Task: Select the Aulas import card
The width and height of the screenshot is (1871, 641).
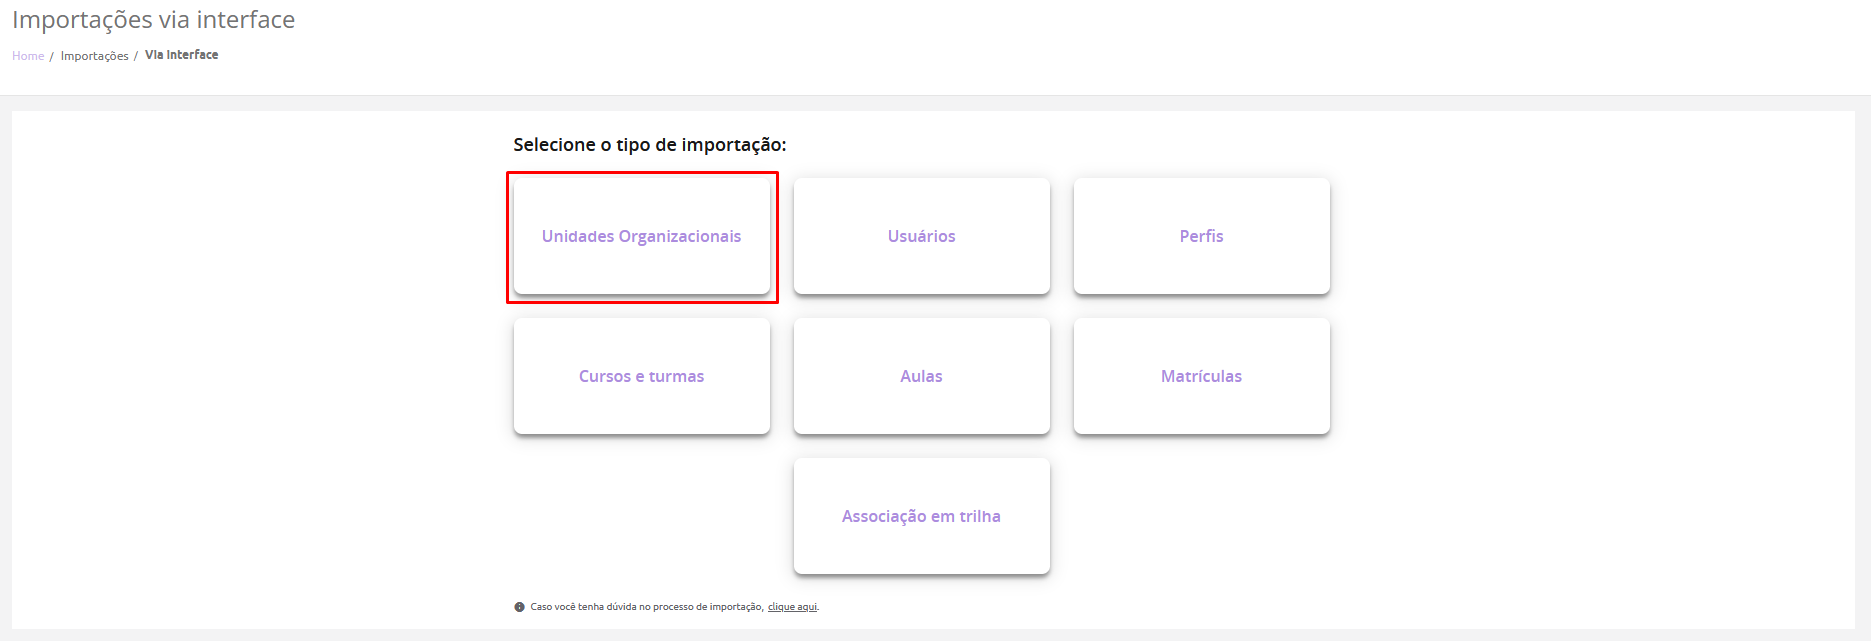Action: pos(921,376)
